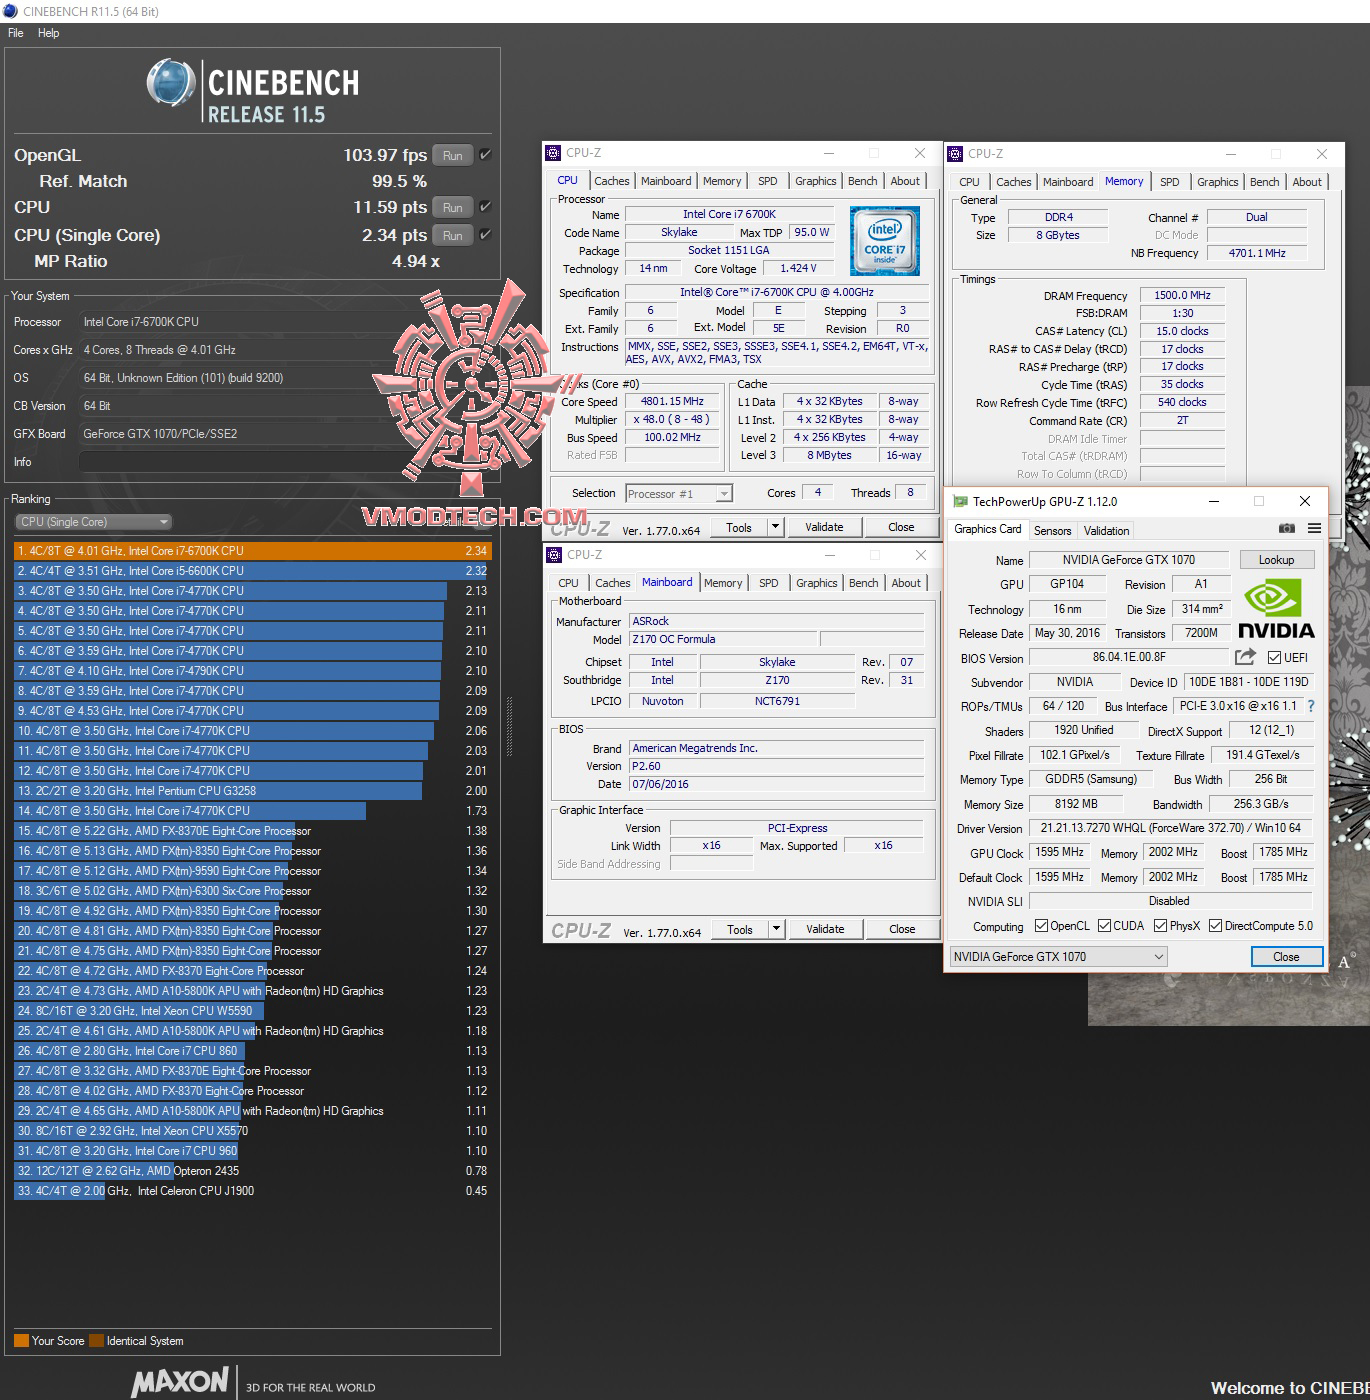Click the Z170 OC Formula model field
This screenshot has height=1400, width=1370.
click(722, 639)
